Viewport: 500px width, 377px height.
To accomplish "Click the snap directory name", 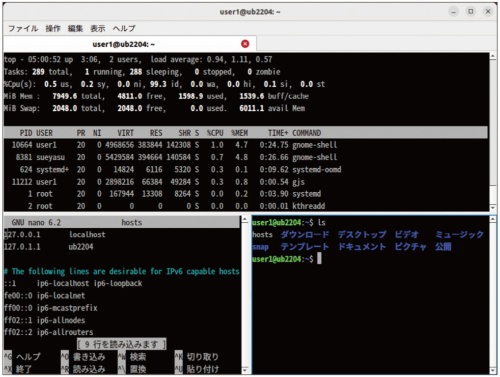I will pos(261,247).
